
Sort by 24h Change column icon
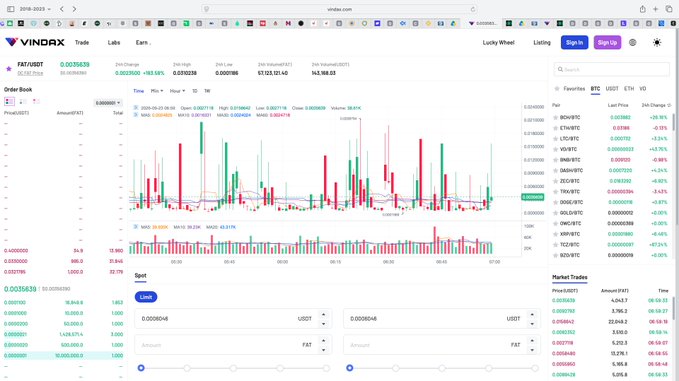coord(669,105)
